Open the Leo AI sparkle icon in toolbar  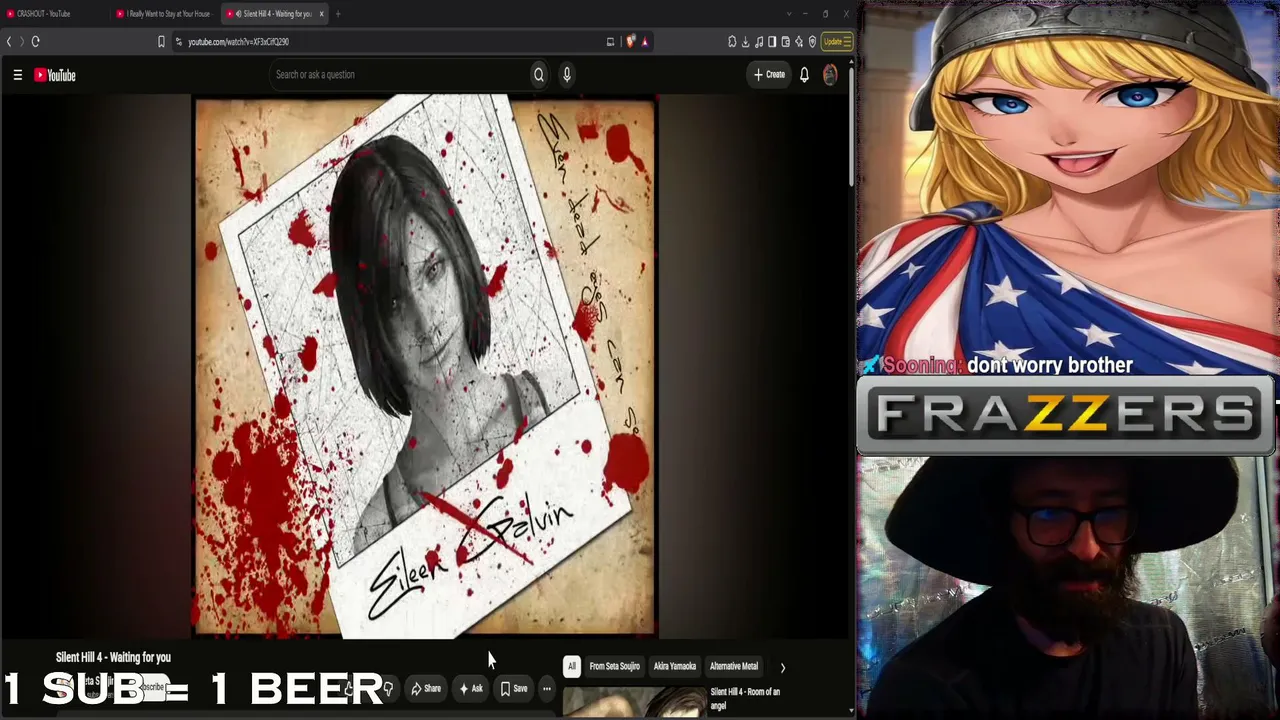[798, 41]
